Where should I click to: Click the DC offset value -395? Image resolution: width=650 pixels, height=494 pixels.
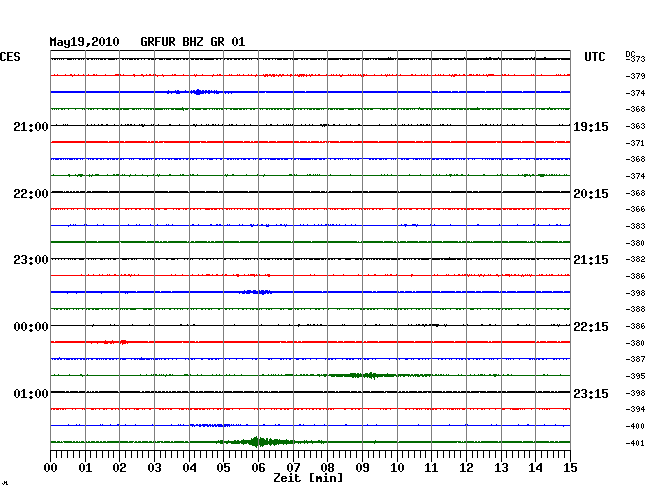635,376
